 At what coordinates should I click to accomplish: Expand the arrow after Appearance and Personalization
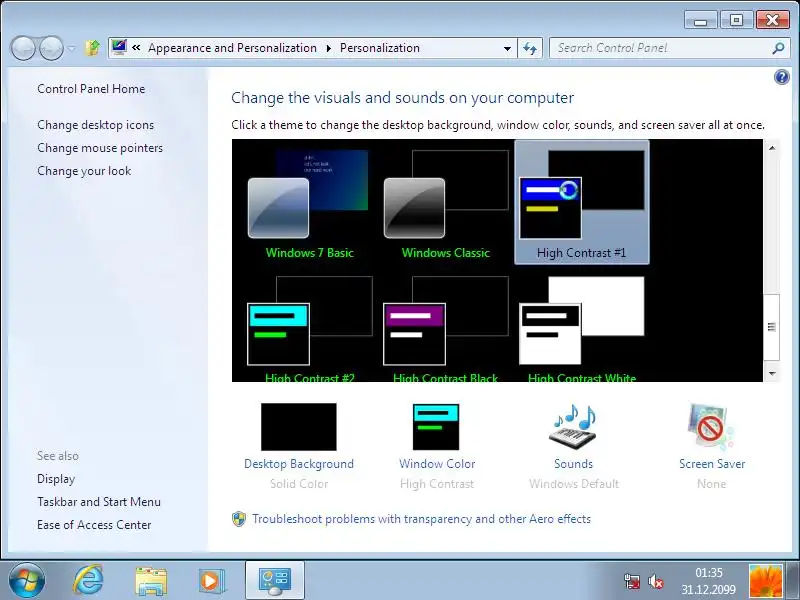pos(329,48)
